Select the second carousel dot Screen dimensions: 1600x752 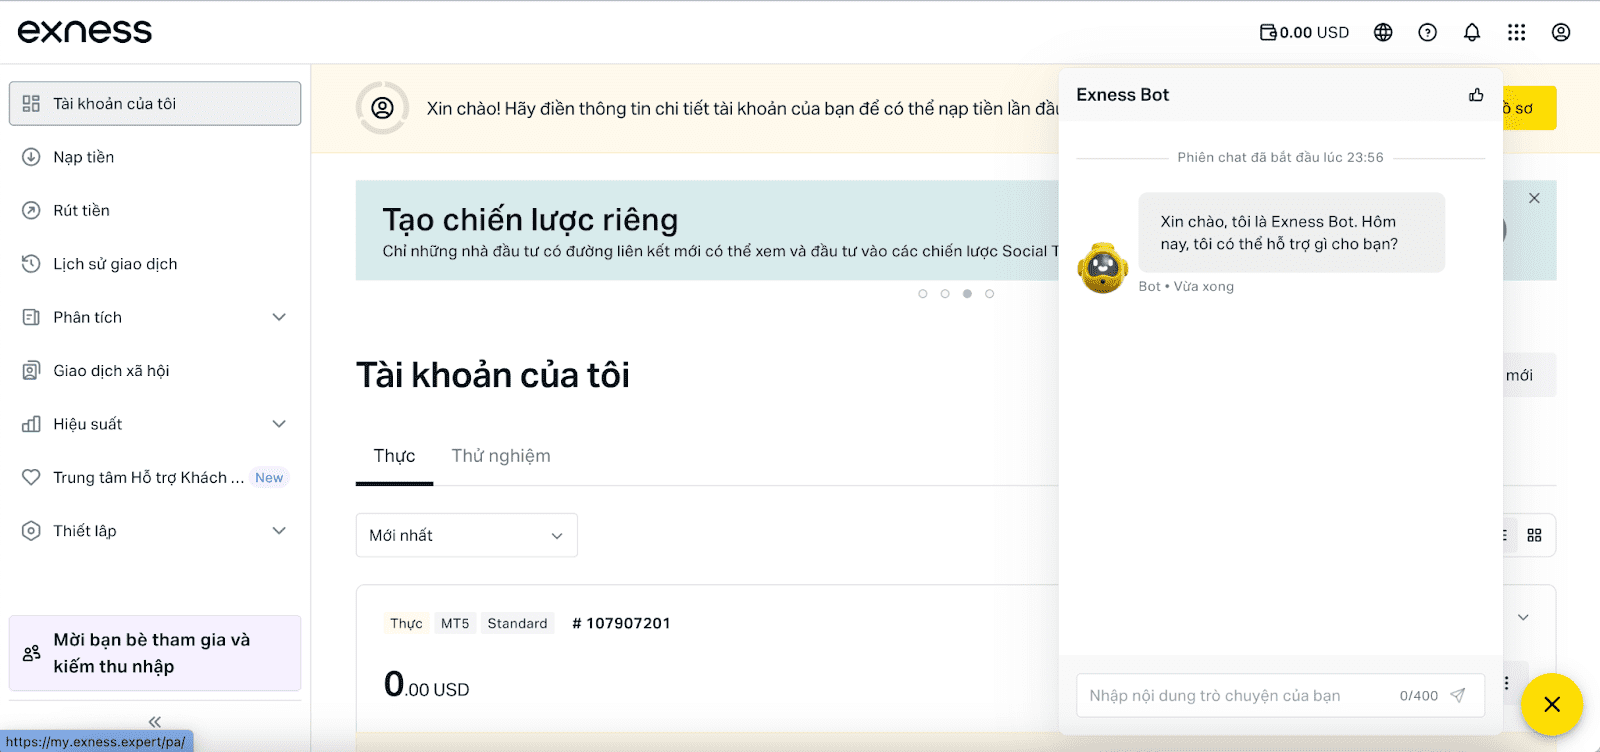point(945,294)
